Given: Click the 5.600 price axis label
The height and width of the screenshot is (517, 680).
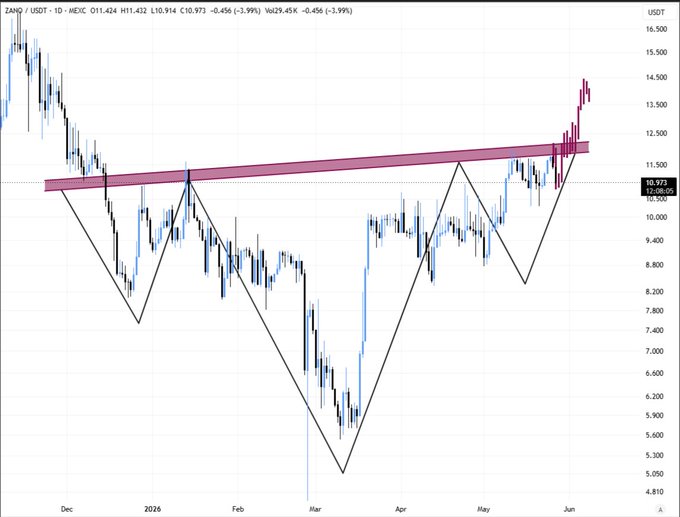Looking at the screenshot, I should click(x=656, y=435).
